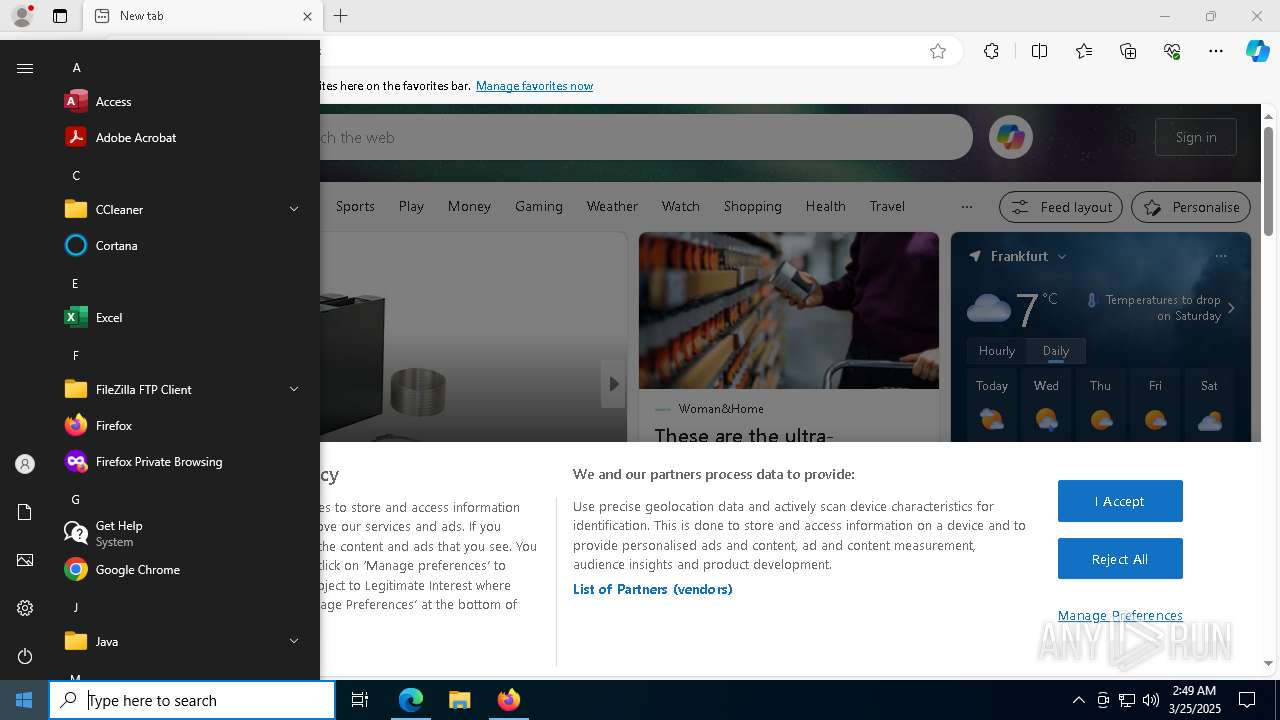
Task: Click the Windows Start button
Action: (x=24, y=700)
